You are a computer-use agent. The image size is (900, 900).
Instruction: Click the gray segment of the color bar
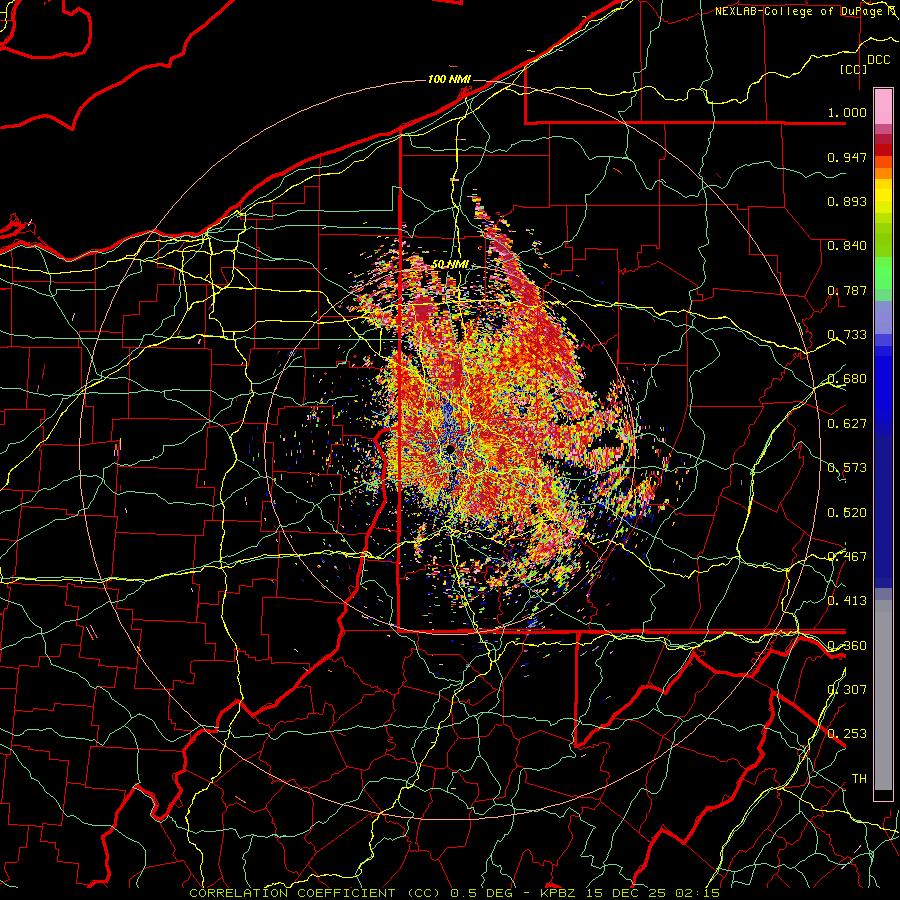coord(883,695)
